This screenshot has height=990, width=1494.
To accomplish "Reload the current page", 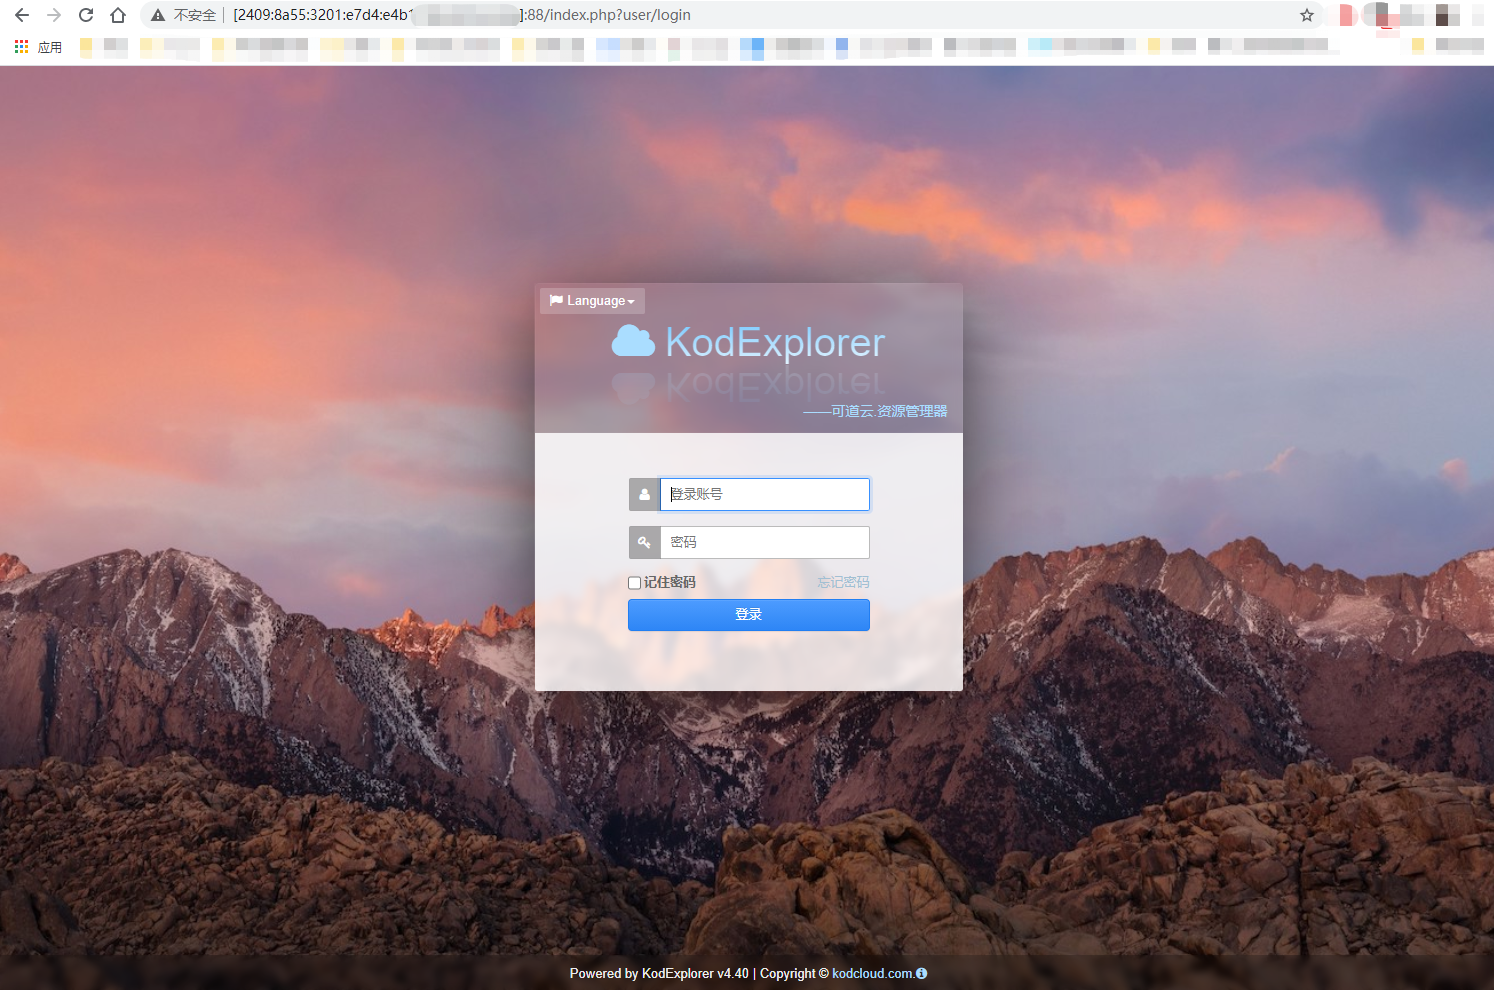I will click(x=86, y=15).
